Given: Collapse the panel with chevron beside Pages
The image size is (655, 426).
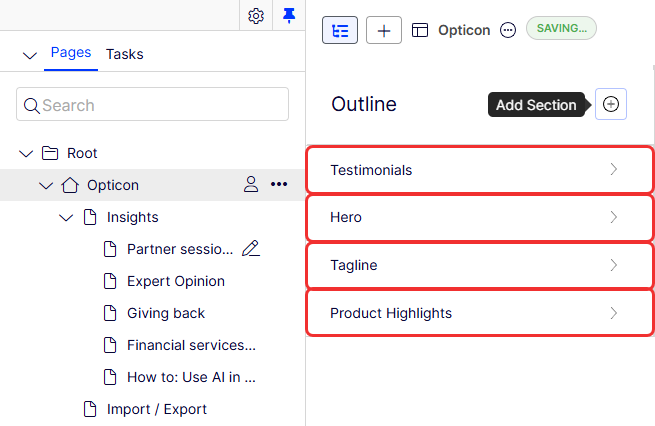Looking at the screenshot, I should (x=30, y=55).
